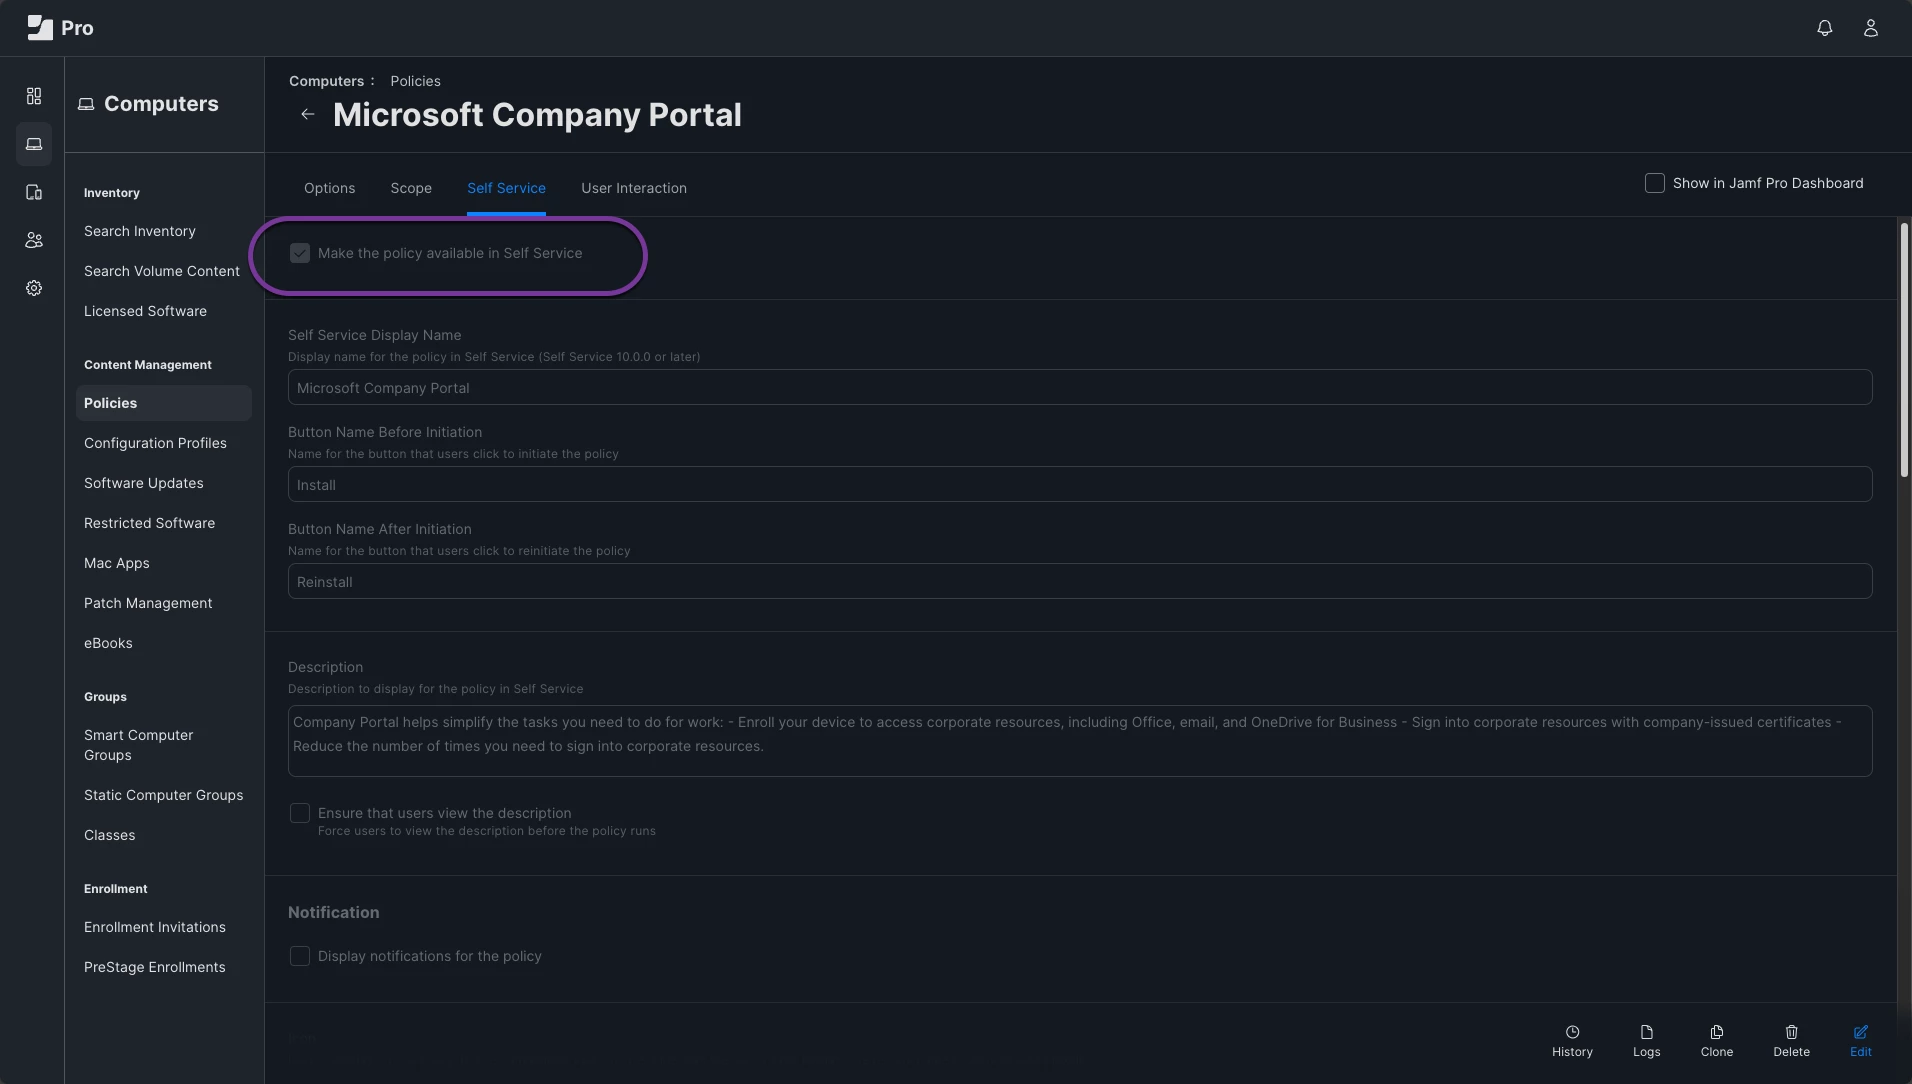This screenshot has width=1912, height=1084.
Task: Clone this policy
Action: (x=1717, y=1041)
